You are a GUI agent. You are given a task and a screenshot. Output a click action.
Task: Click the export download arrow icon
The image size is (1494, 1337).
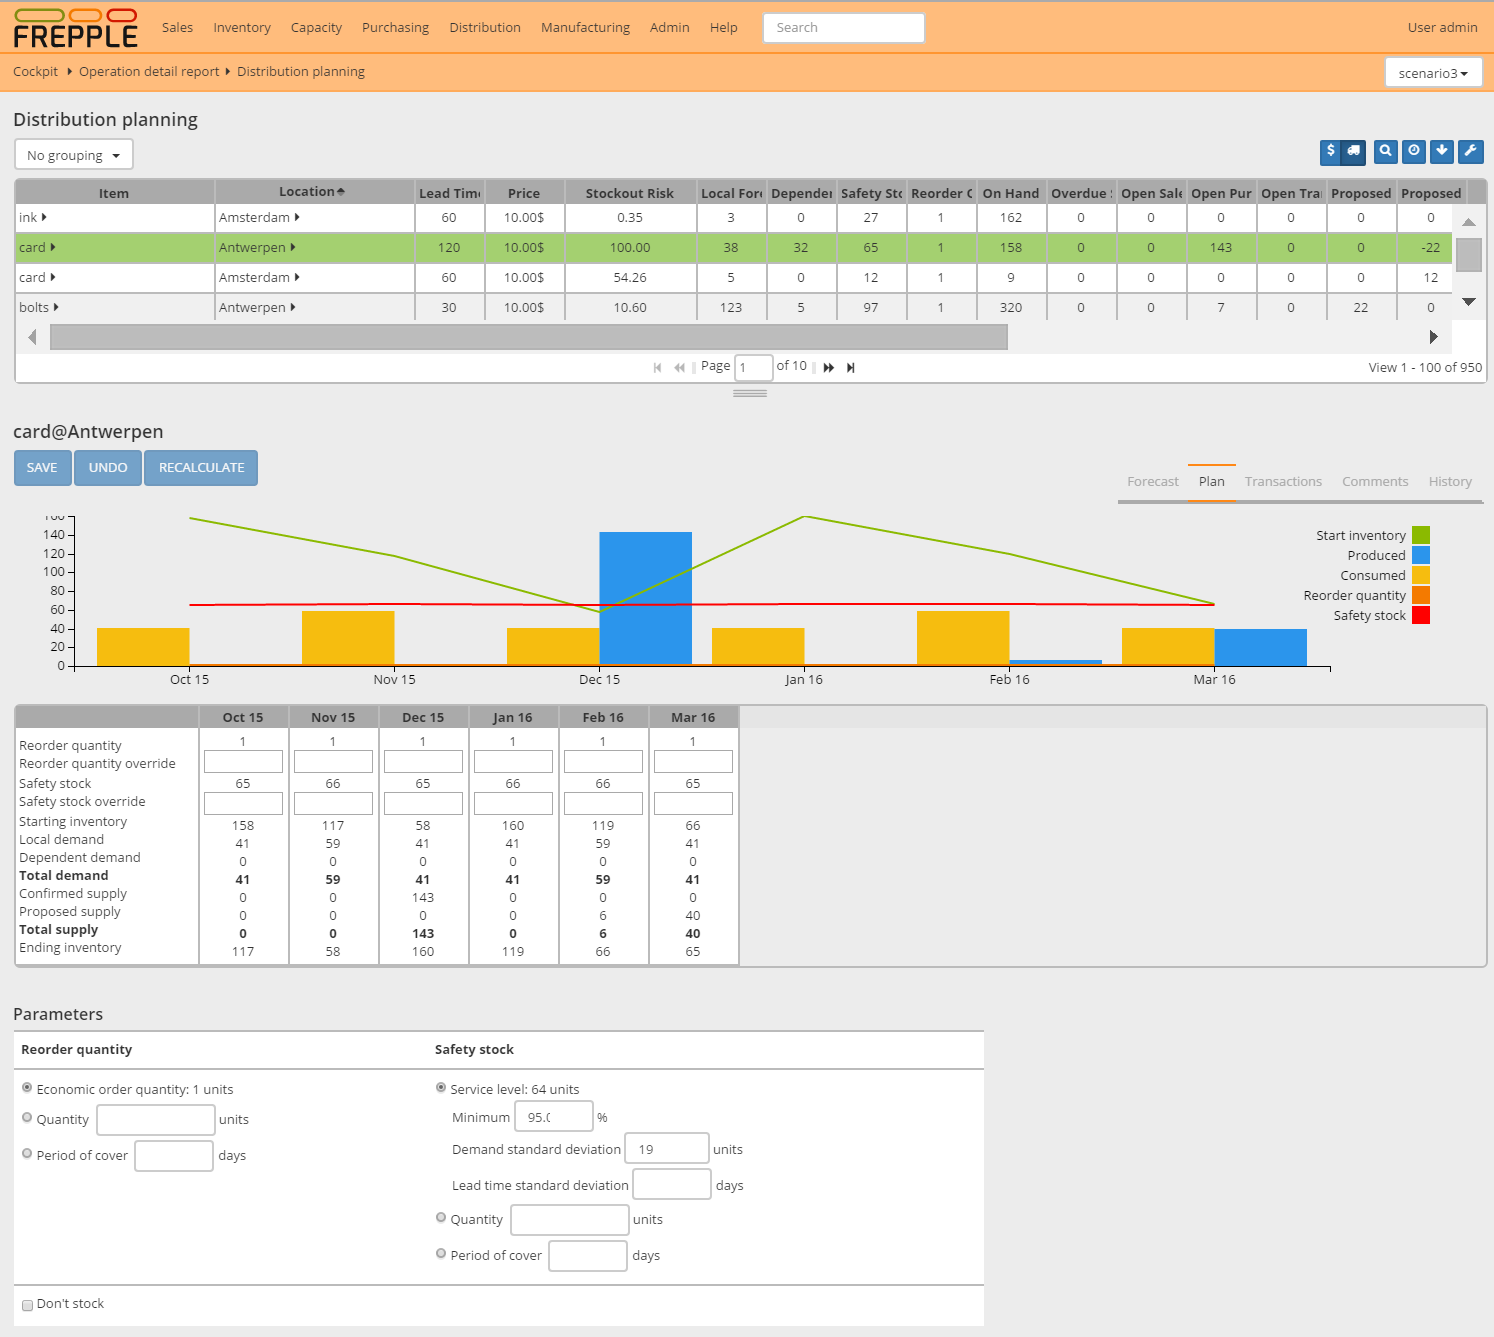click(1442, 151)
